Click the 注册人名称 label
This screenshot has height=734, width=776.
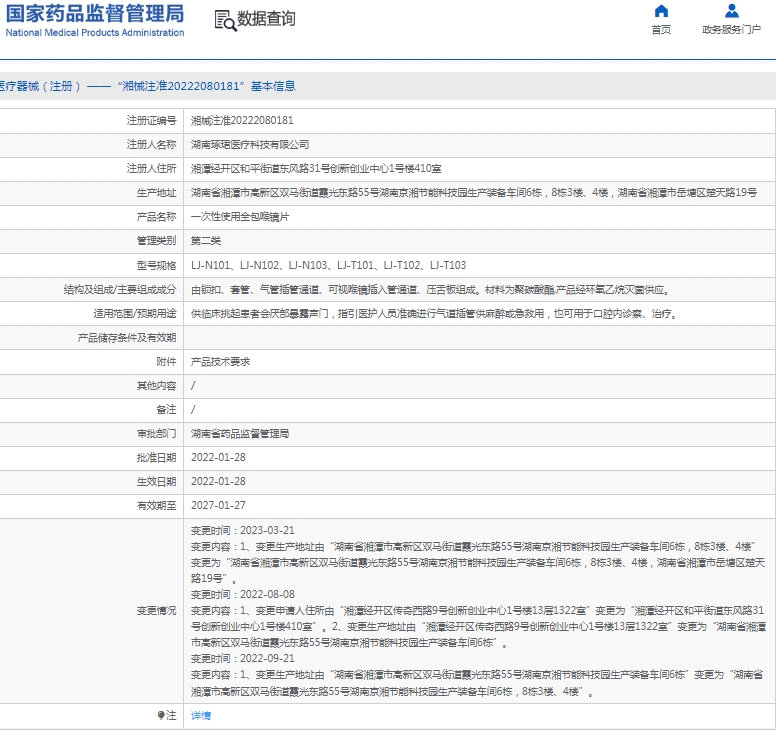151,145
